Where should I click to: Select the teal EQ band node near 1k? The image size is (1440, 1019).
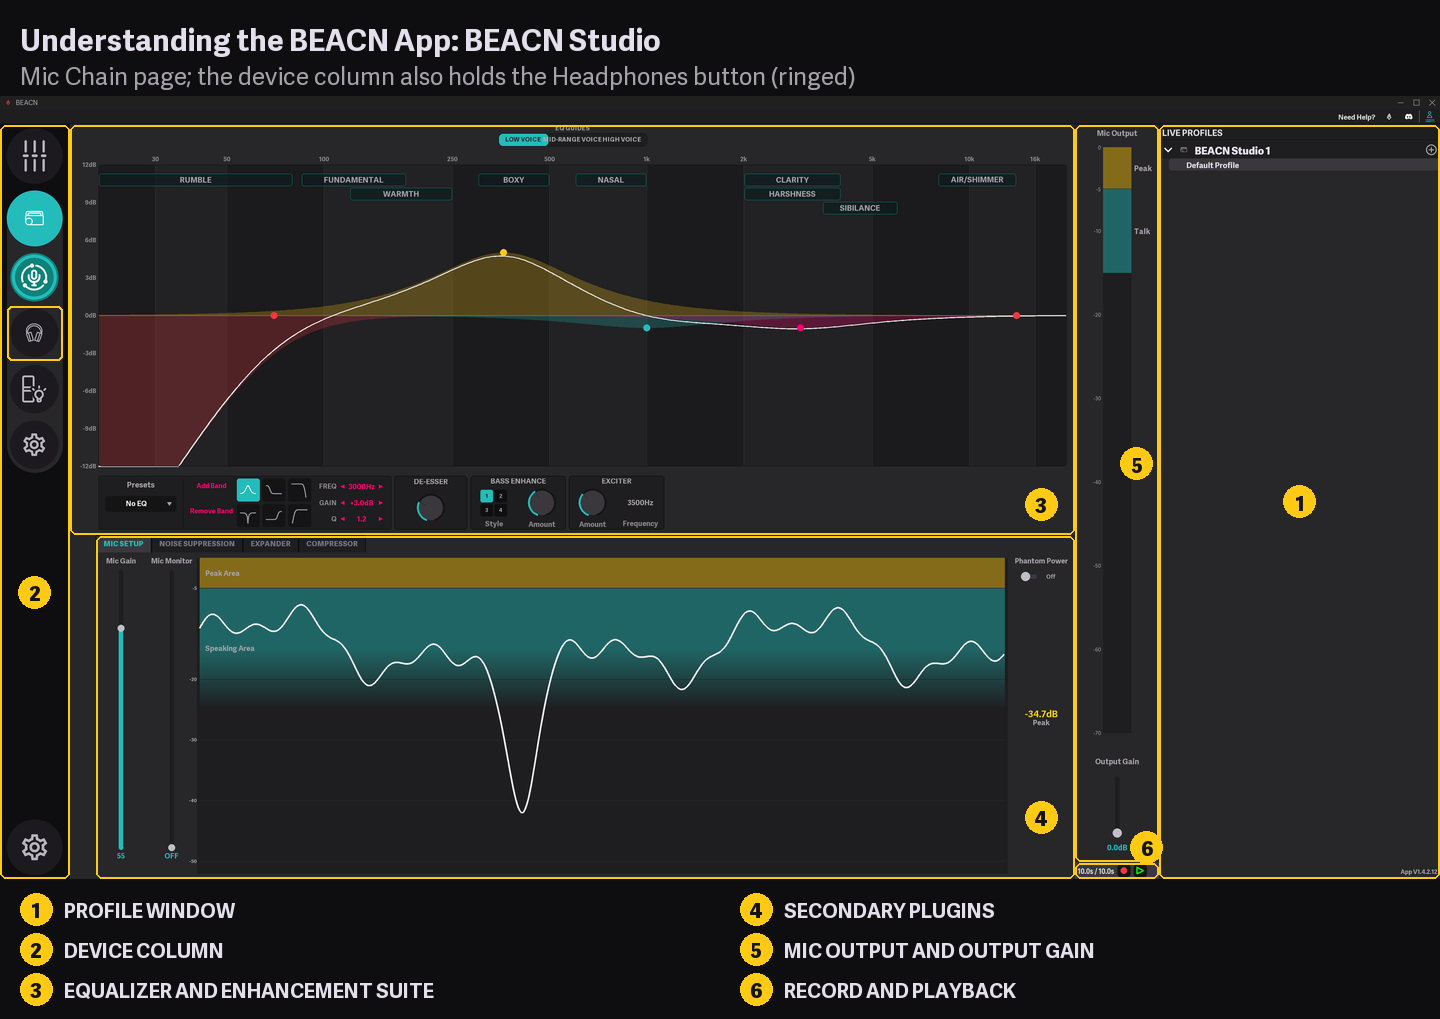647,328
